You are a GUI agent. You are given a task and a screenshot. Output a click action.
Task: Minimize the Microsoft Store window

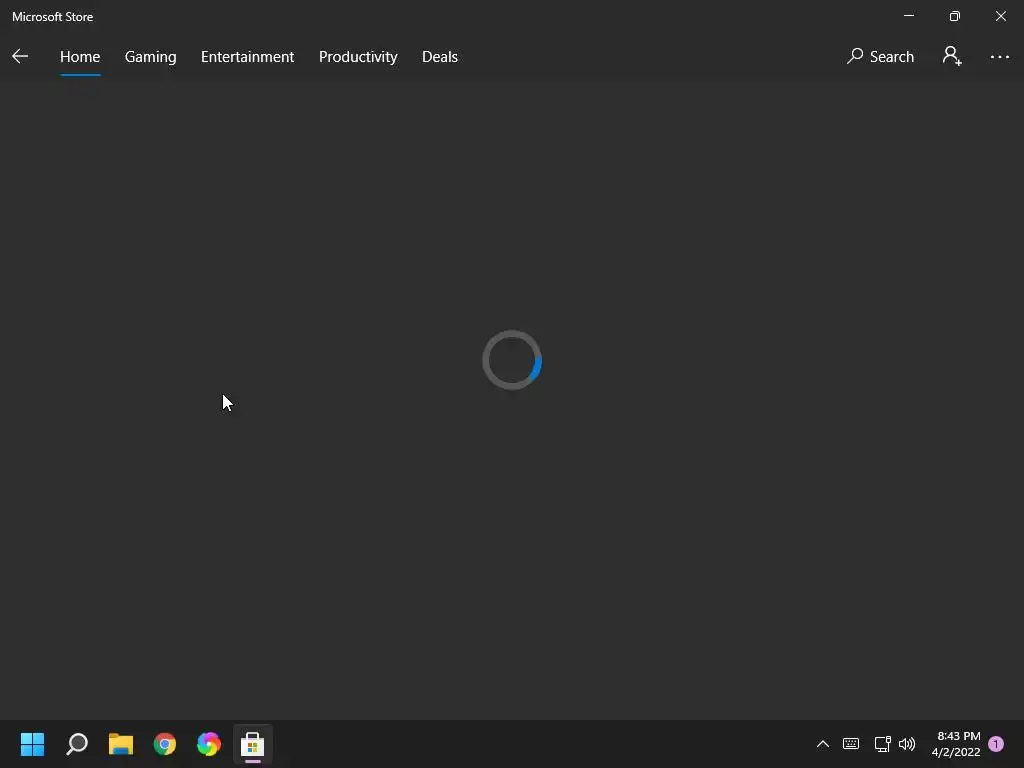(909, 16)
